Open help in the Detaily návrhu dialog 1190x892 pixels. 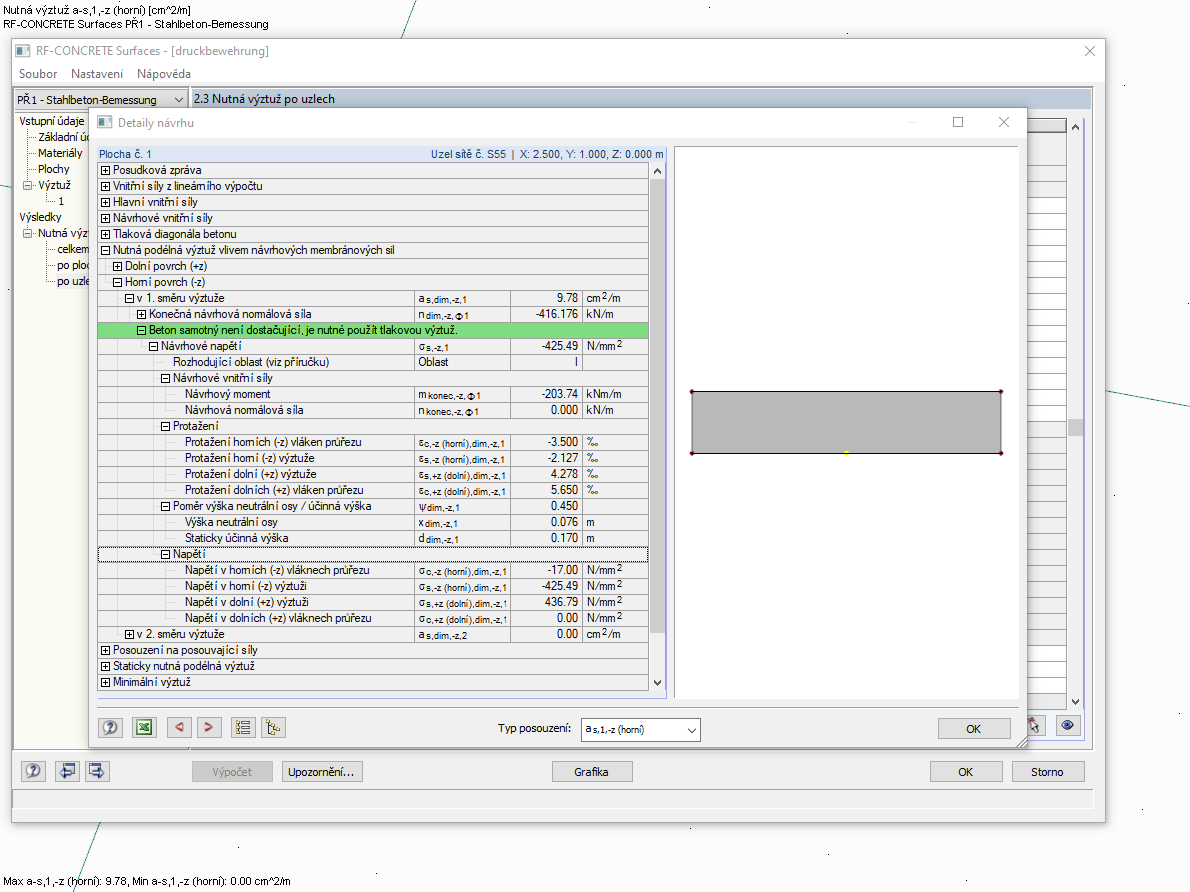click(x=110, y=727)
